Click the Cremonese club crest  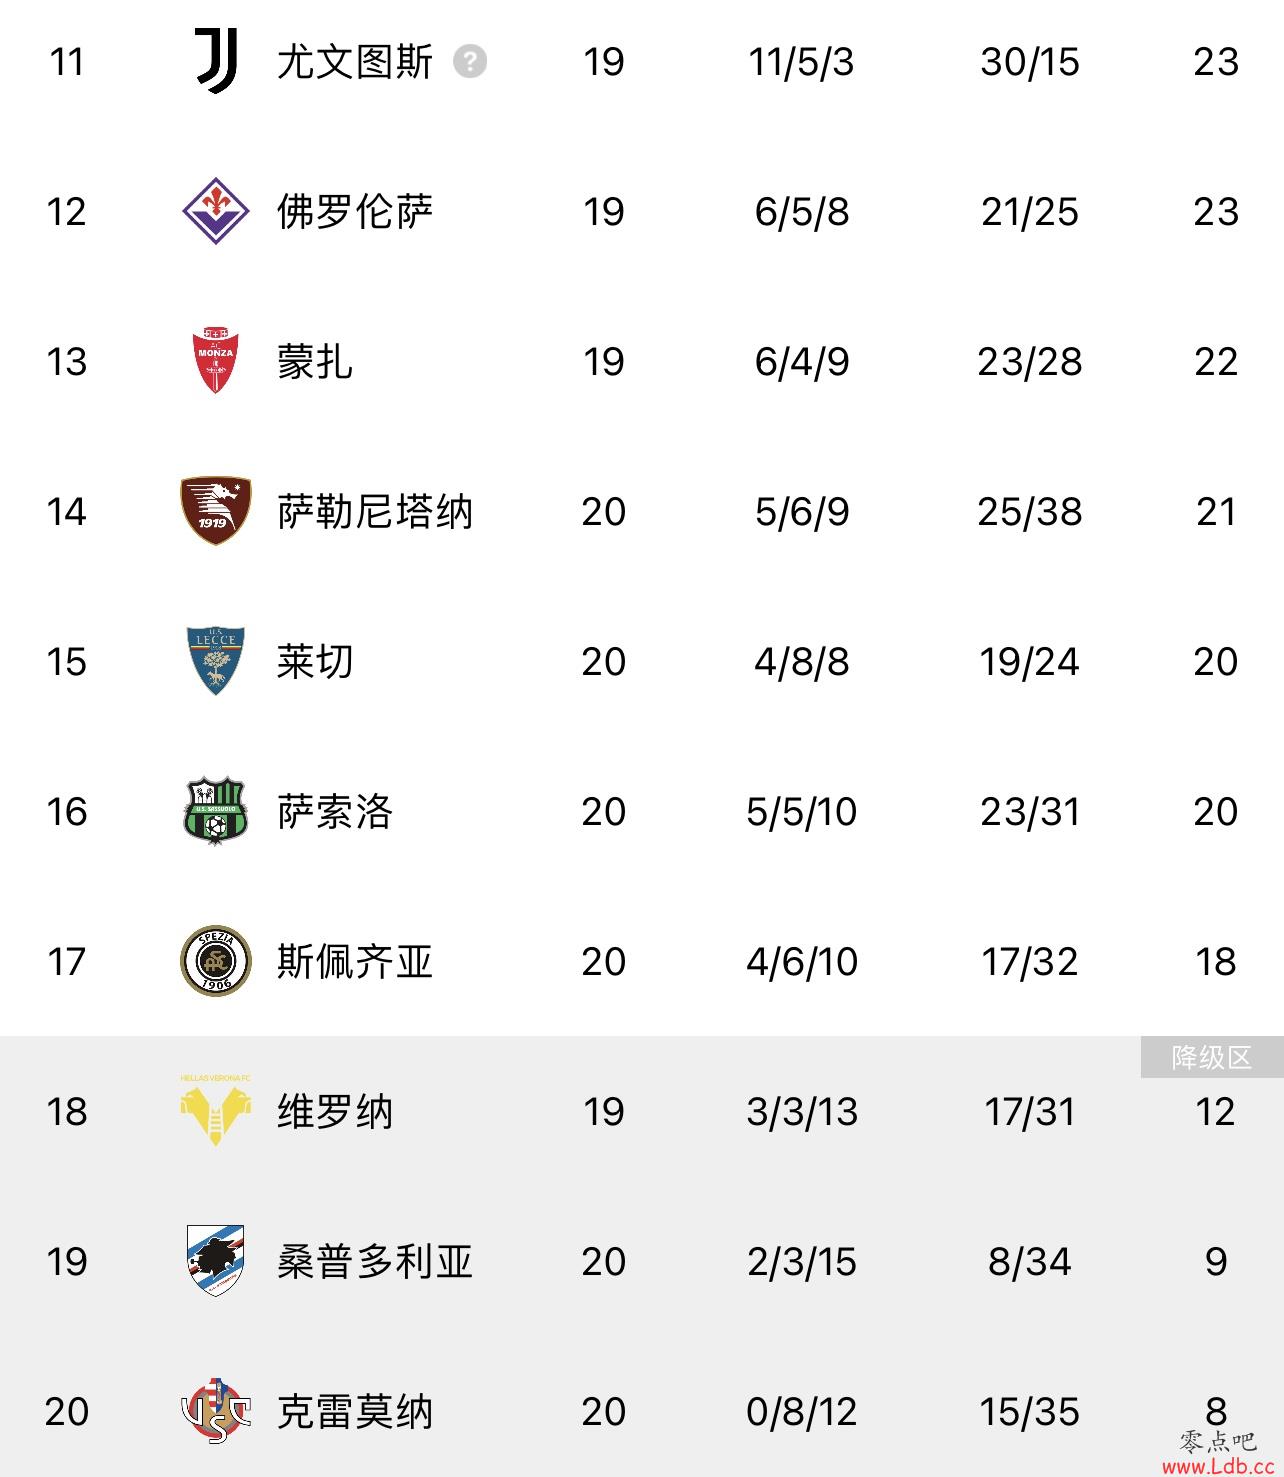click(215, 1411)
